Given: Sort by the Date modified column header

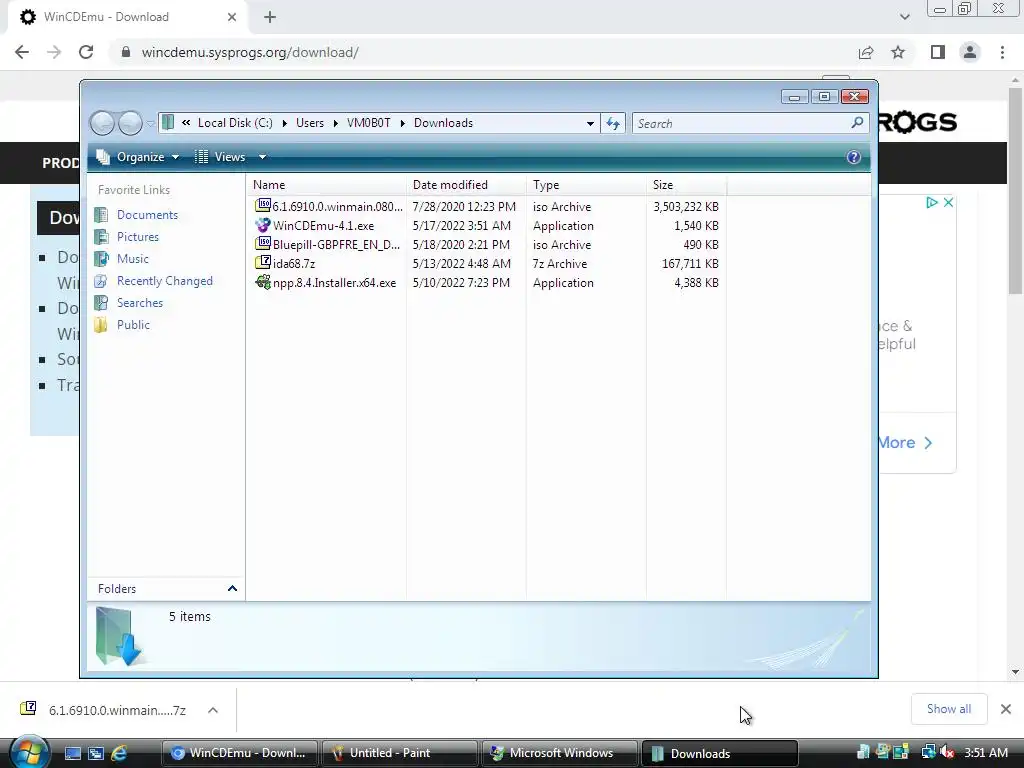Looking at the screenshot, I should tap(466, 185).
